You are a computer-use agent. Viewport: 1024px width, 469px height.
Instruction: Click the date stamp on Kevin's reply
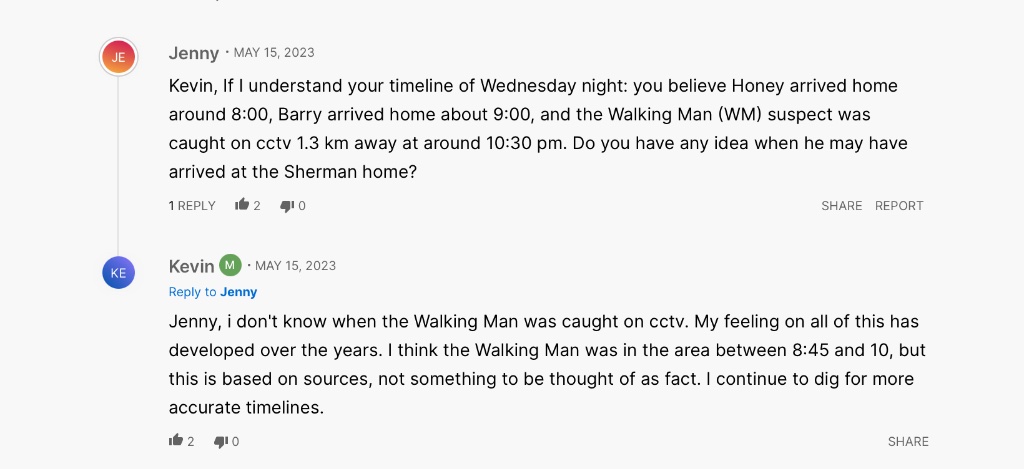coord(295,266)
